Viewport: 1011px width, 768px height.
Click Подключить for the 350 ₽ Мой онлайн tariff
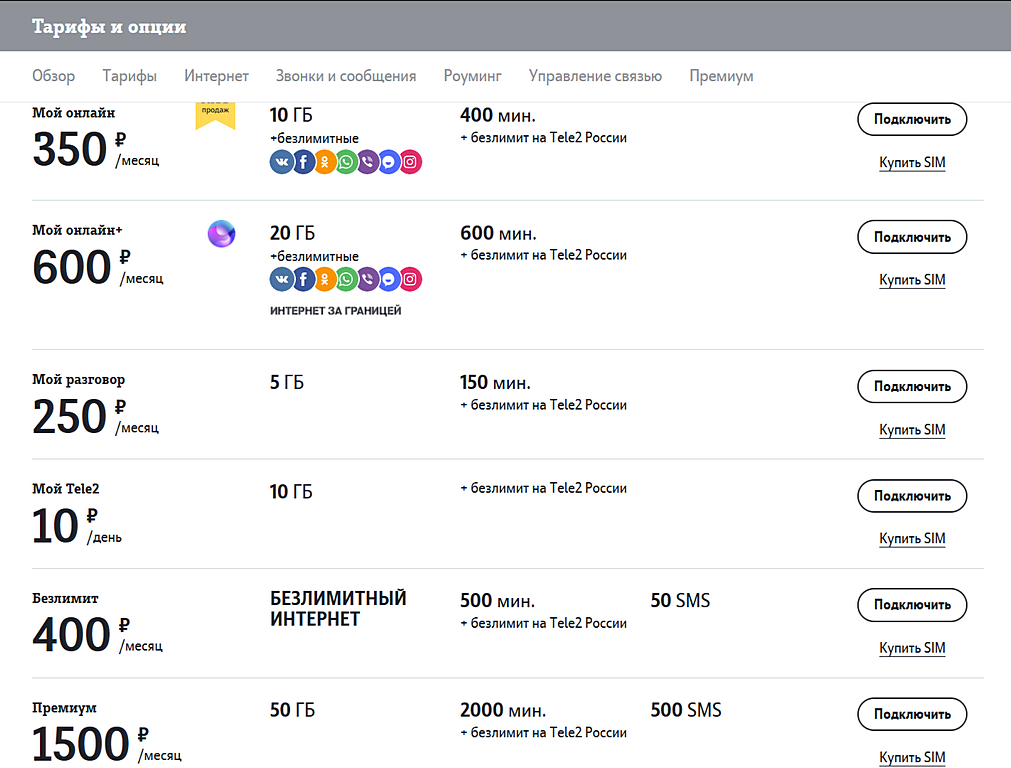(912, 119)
